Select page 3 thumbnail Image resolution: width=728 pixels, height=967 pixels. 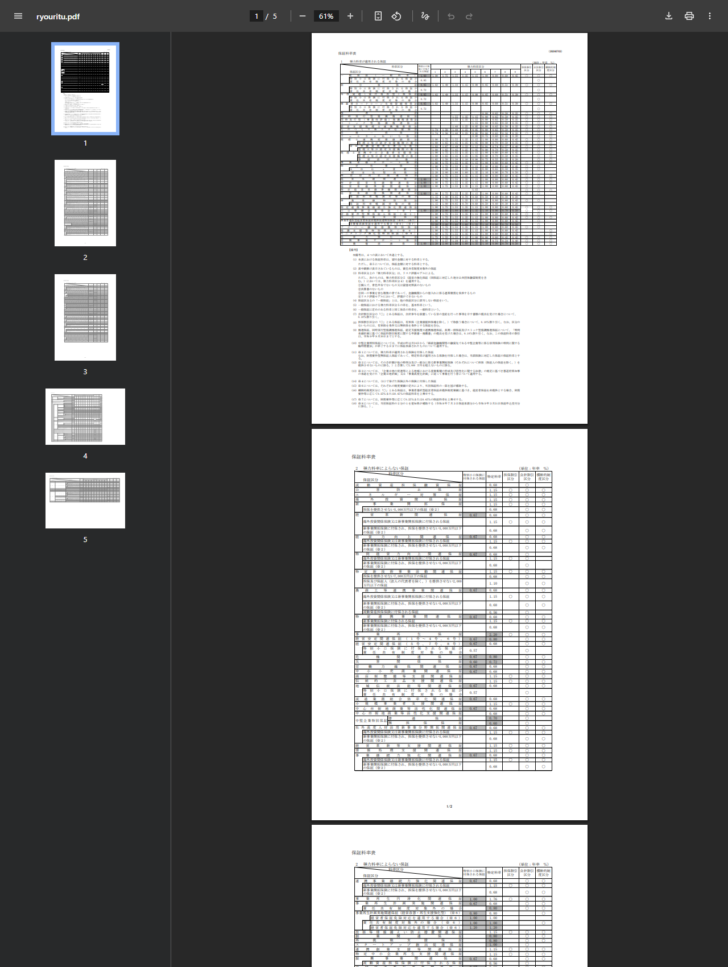(85, 317)
